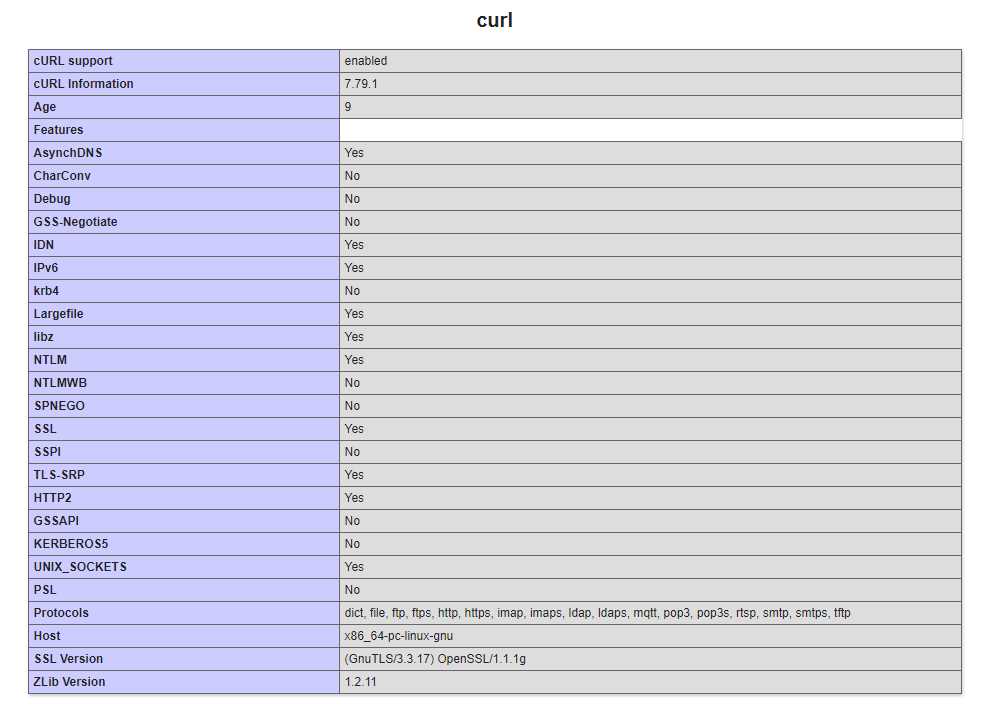Click the curl section heading
Viewport: 992px width, 709px height.
494,20
